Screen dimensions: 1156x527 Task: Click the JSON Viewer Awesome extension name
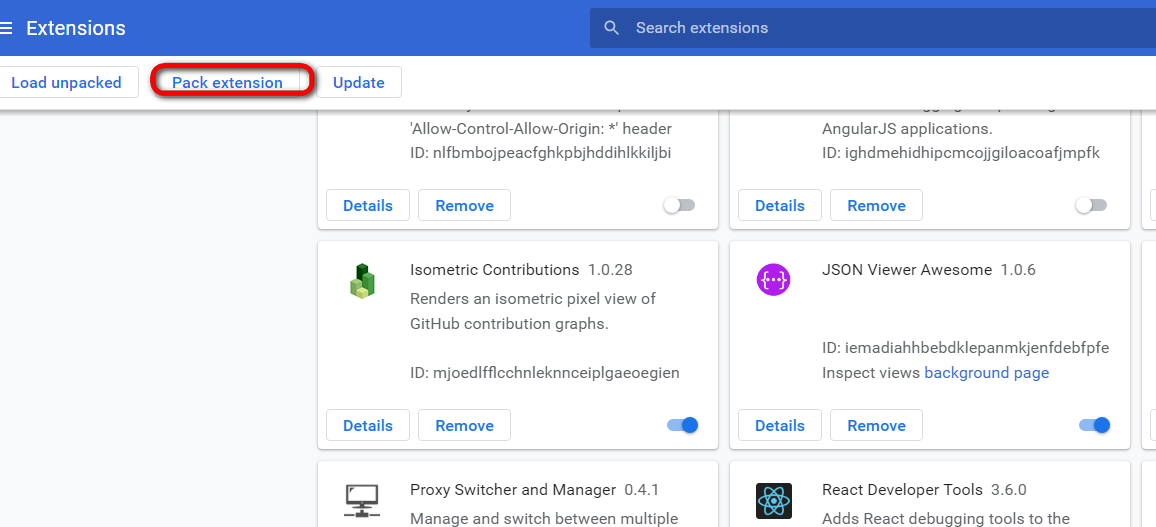[907, 270]
